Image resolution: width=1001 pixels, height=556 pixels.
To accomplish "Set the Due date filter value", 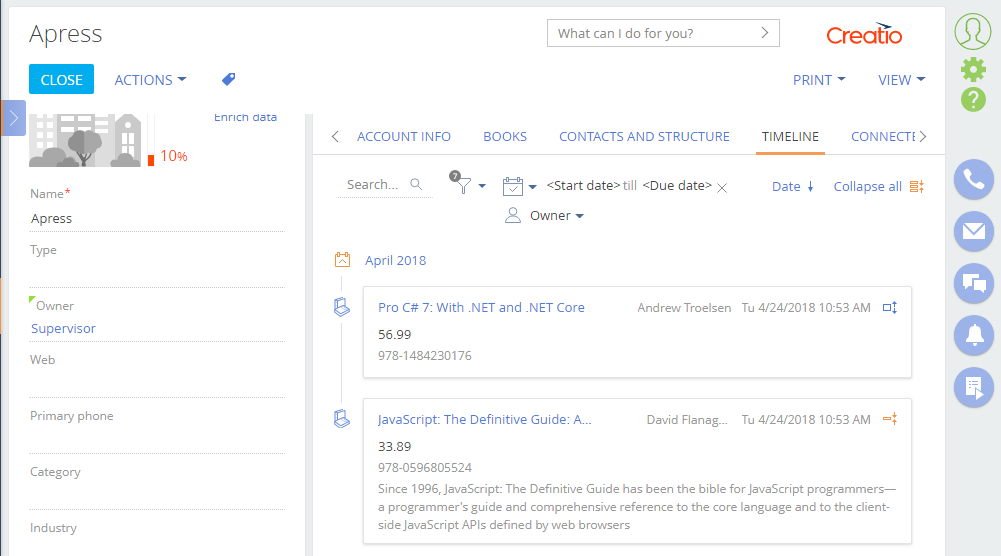I will pyautogui.click(x=677, y=186).
